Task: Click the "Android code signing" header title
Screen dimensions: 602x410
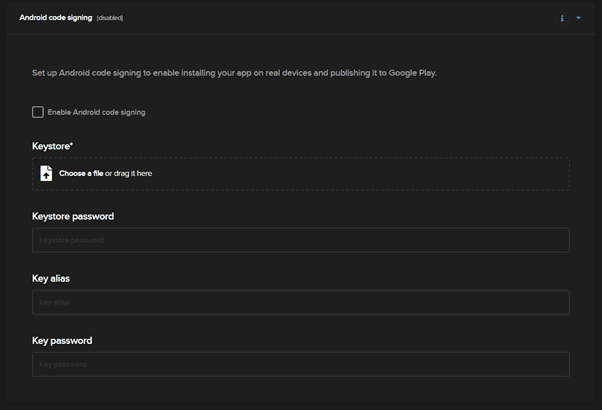Action: pos(55,18)
